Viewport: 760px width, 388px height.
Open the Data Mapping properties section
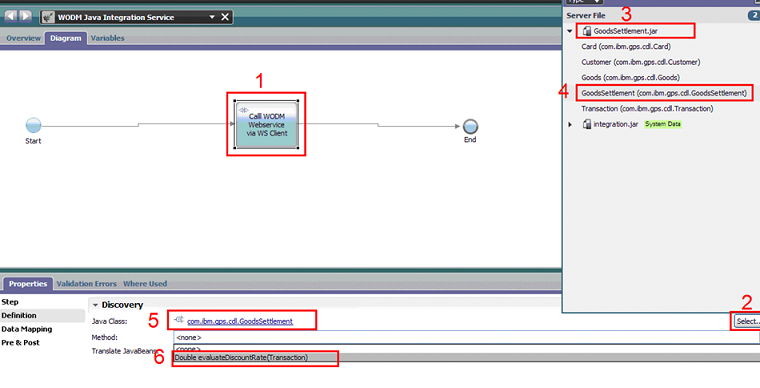[x=27, y=329]
